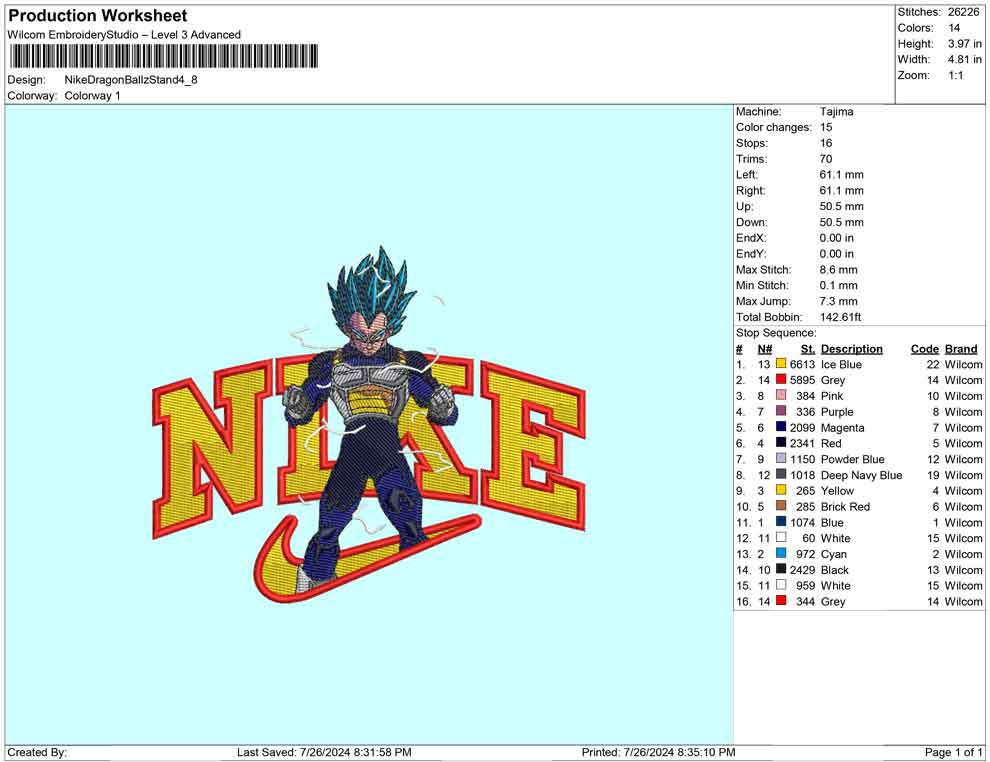The height and width of the screenshot is (762, 990).
Task: Click the 'Stop Sequence:' heading
Action: 776,333
